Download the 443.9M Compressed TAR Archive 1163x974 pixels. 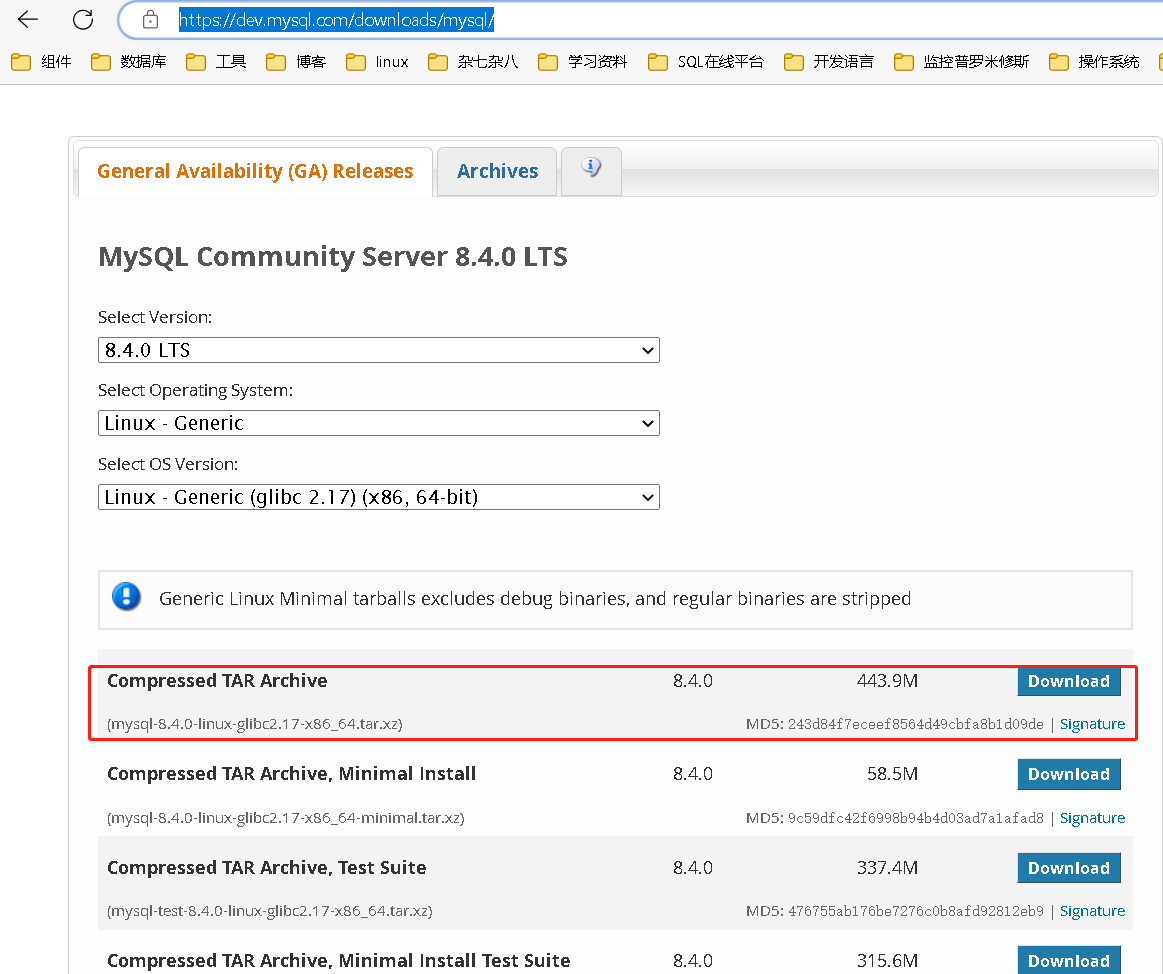point(1068,681)
